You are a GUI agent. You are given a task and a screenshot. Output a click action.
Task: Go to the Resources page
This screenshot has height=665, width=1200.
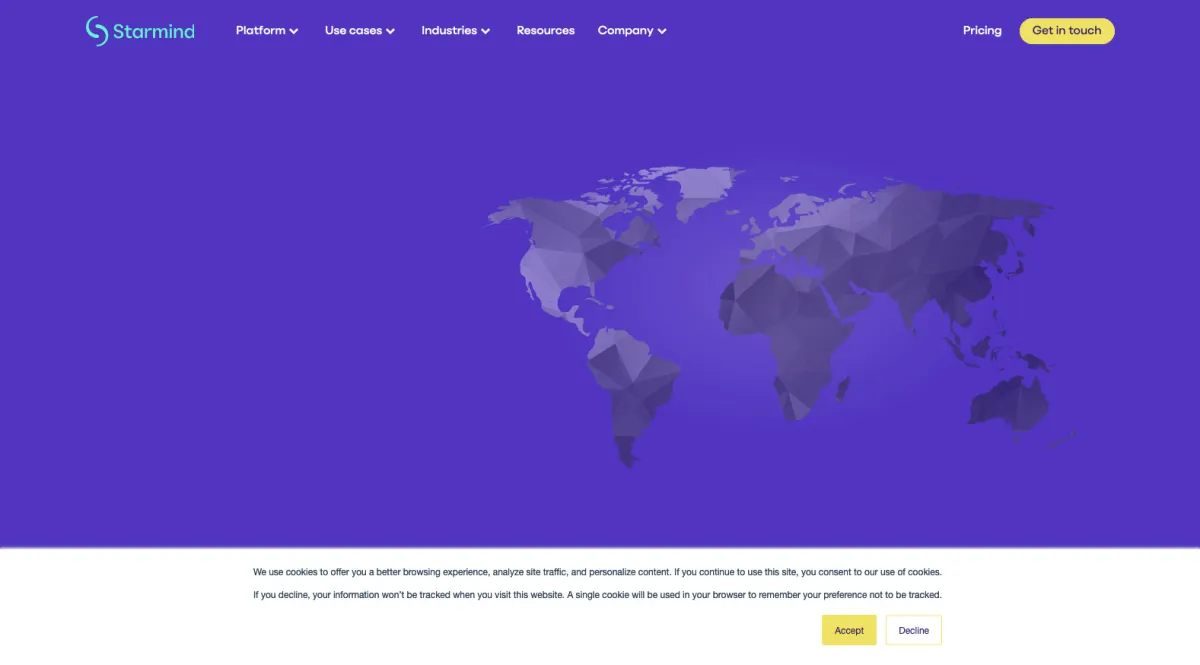546,31
